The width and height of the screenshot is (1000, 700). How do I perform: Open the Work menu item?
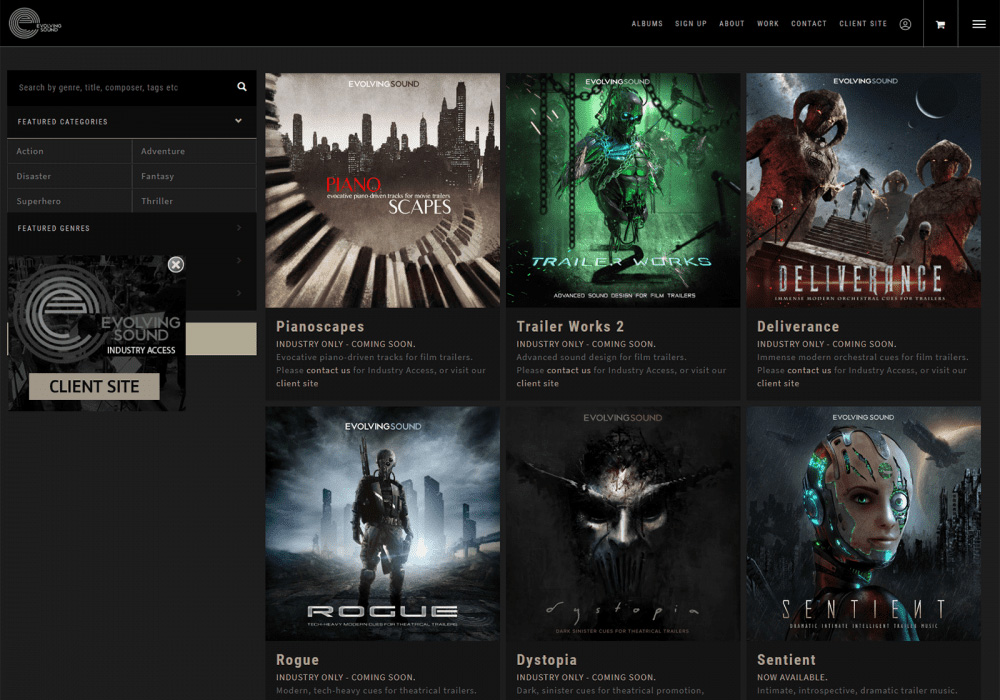coord(768,24)
